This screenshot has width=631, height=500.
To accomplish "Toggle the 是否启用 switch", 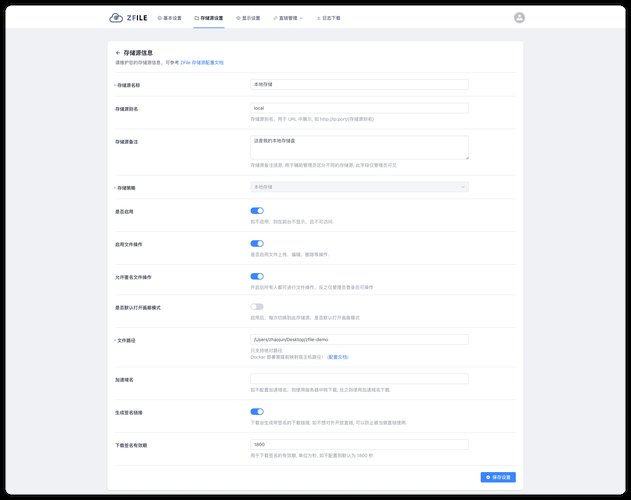I will pyautogui.click(x=257, y=211).
